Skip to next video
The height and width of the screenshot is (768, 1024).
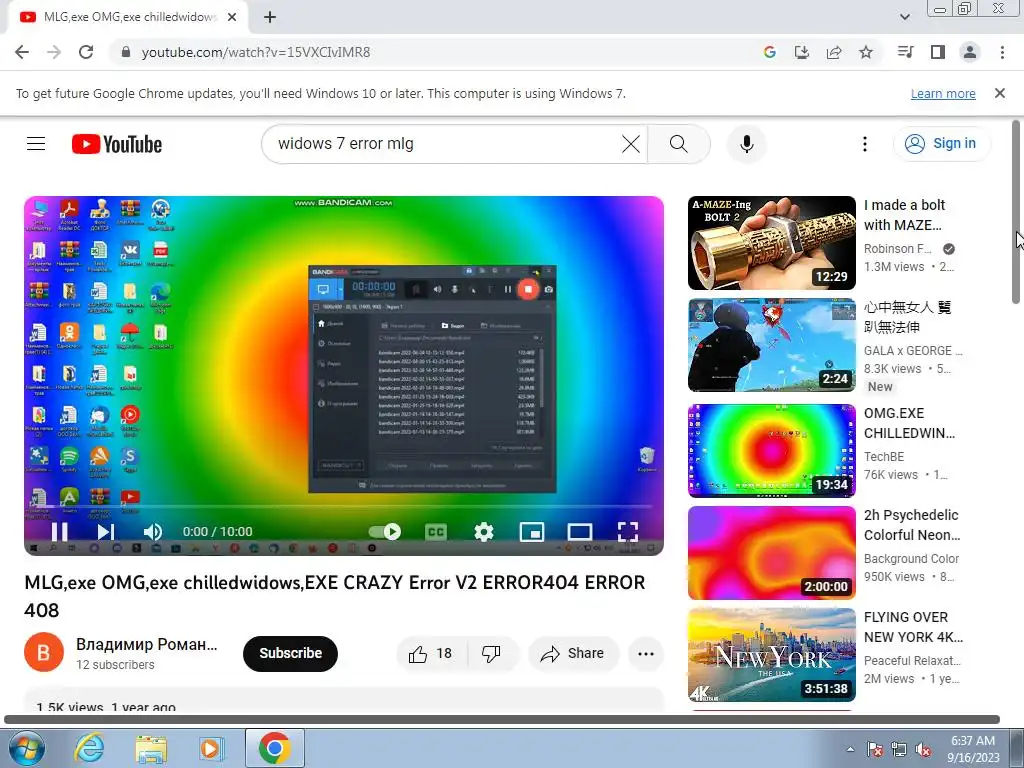(106, 532)
